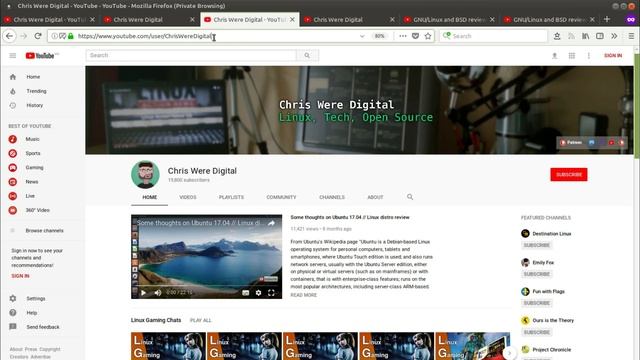
Task: Toggle subtitles on featured video
Action: (246, 293)
